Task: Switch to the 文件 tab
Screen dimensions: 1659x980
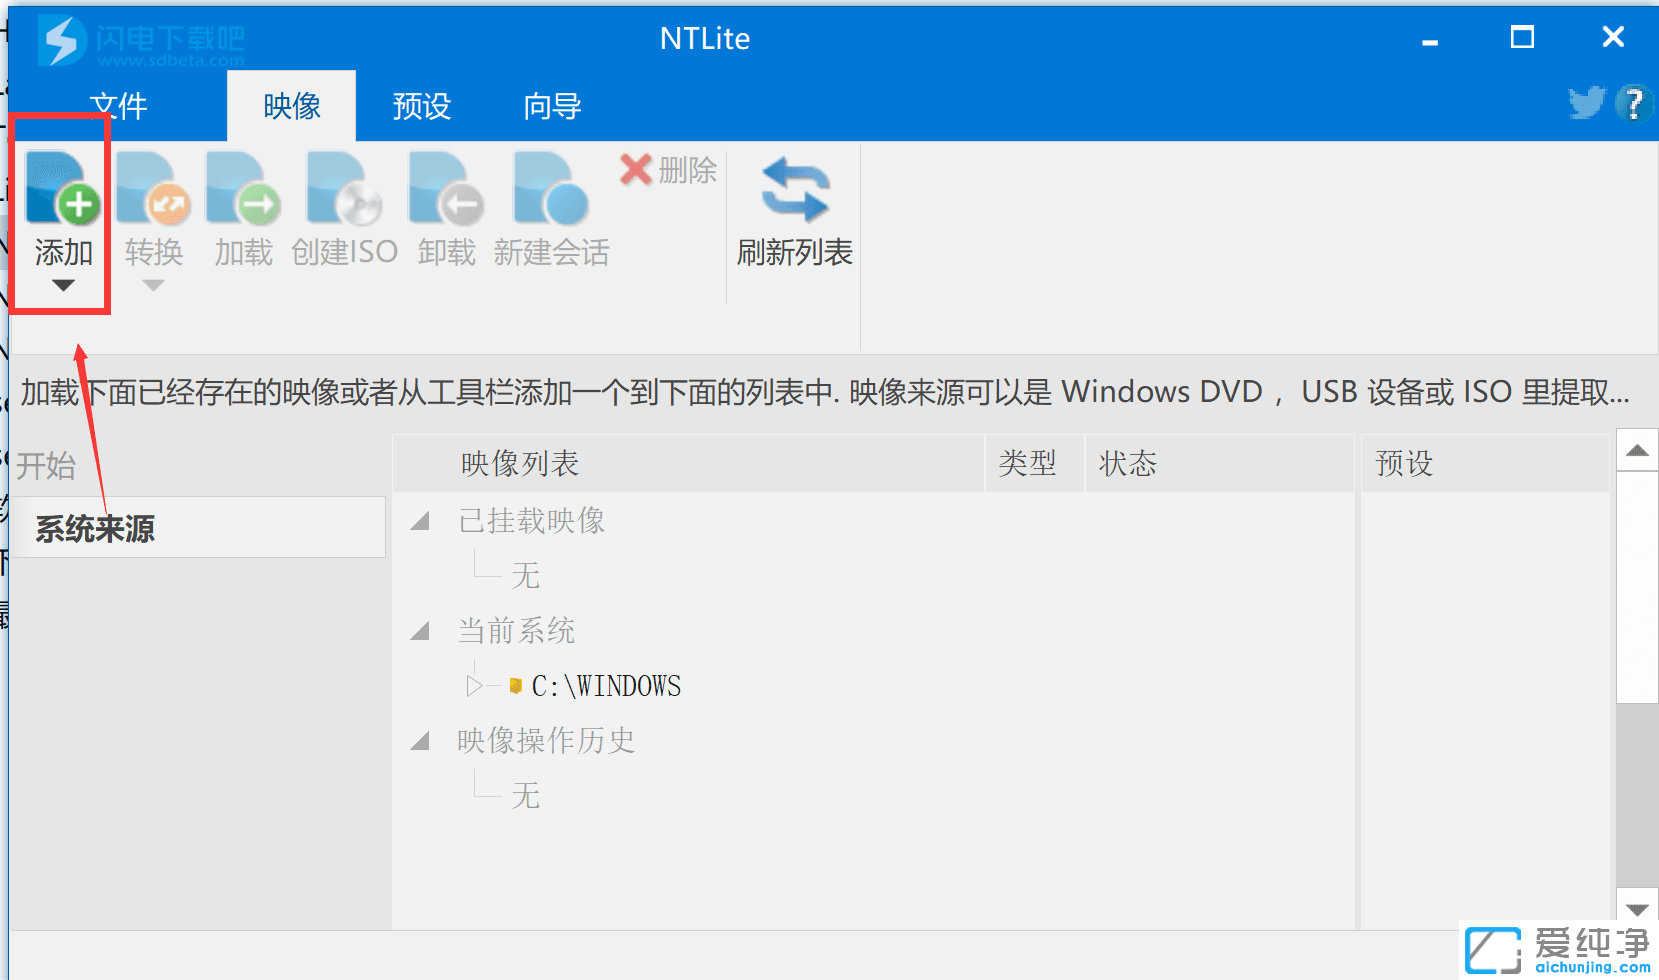Action: pyautogui.click(x=120, y=105)
